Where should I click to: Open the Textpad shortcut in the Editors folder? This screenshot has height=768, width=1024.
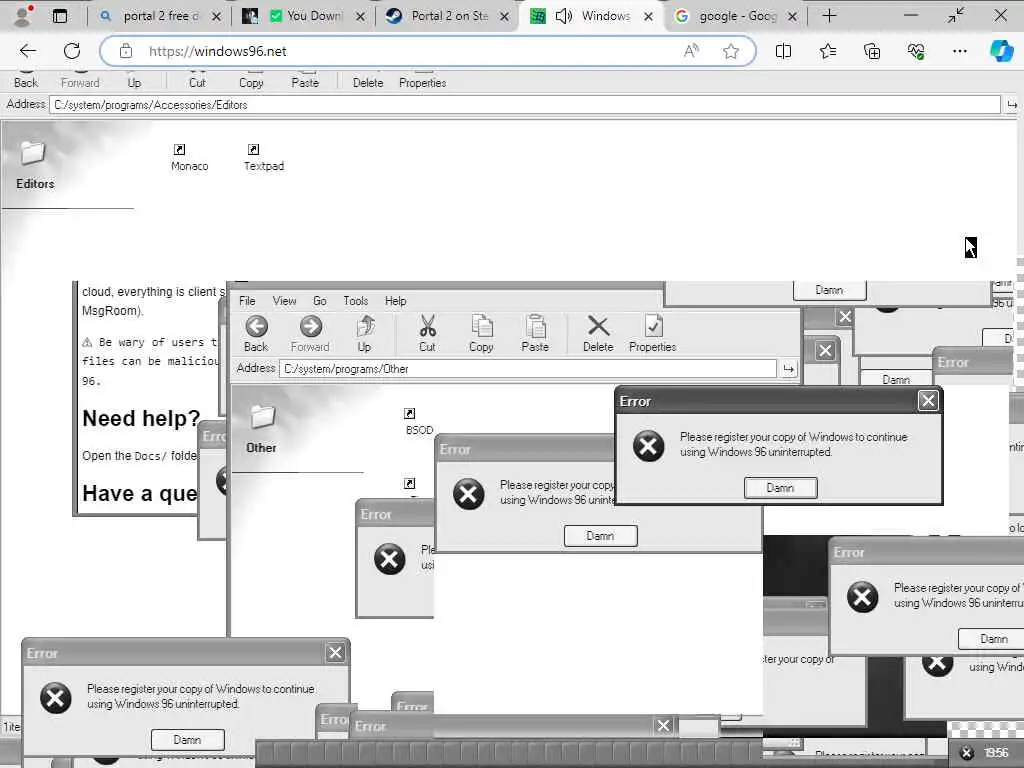(x=264, y=157)
